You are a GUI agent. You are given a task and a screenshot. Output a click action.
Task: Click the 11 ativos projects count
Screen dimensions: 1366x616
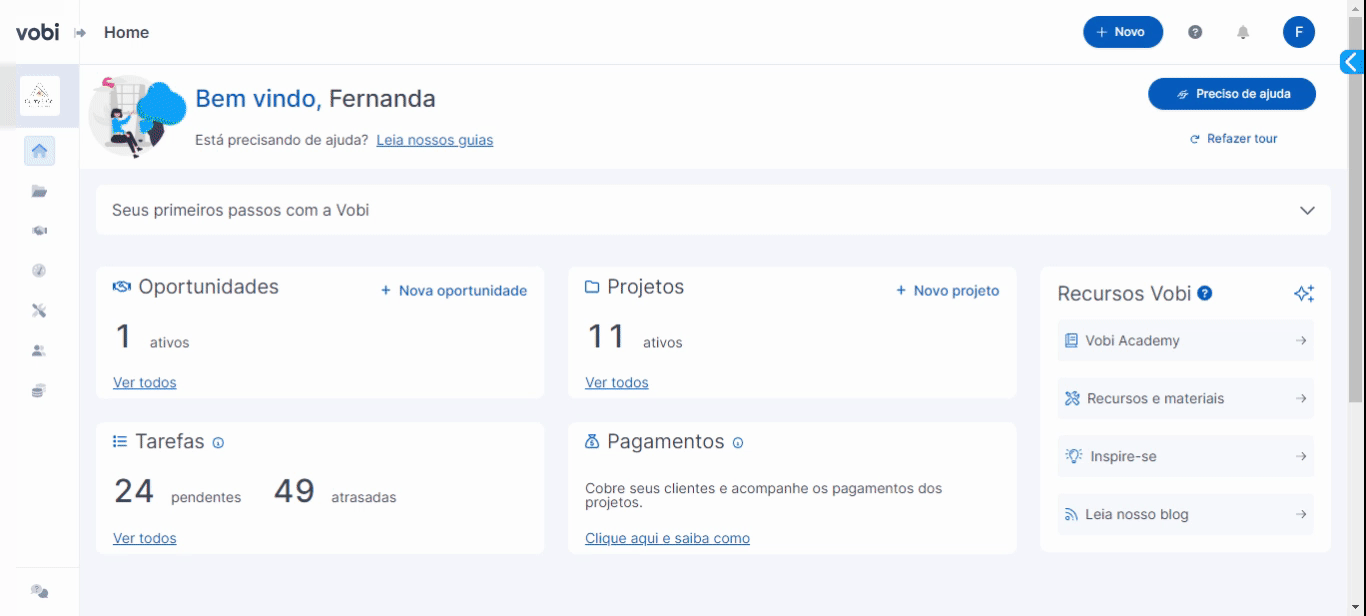pyautogui.click(x=634, y=337)
